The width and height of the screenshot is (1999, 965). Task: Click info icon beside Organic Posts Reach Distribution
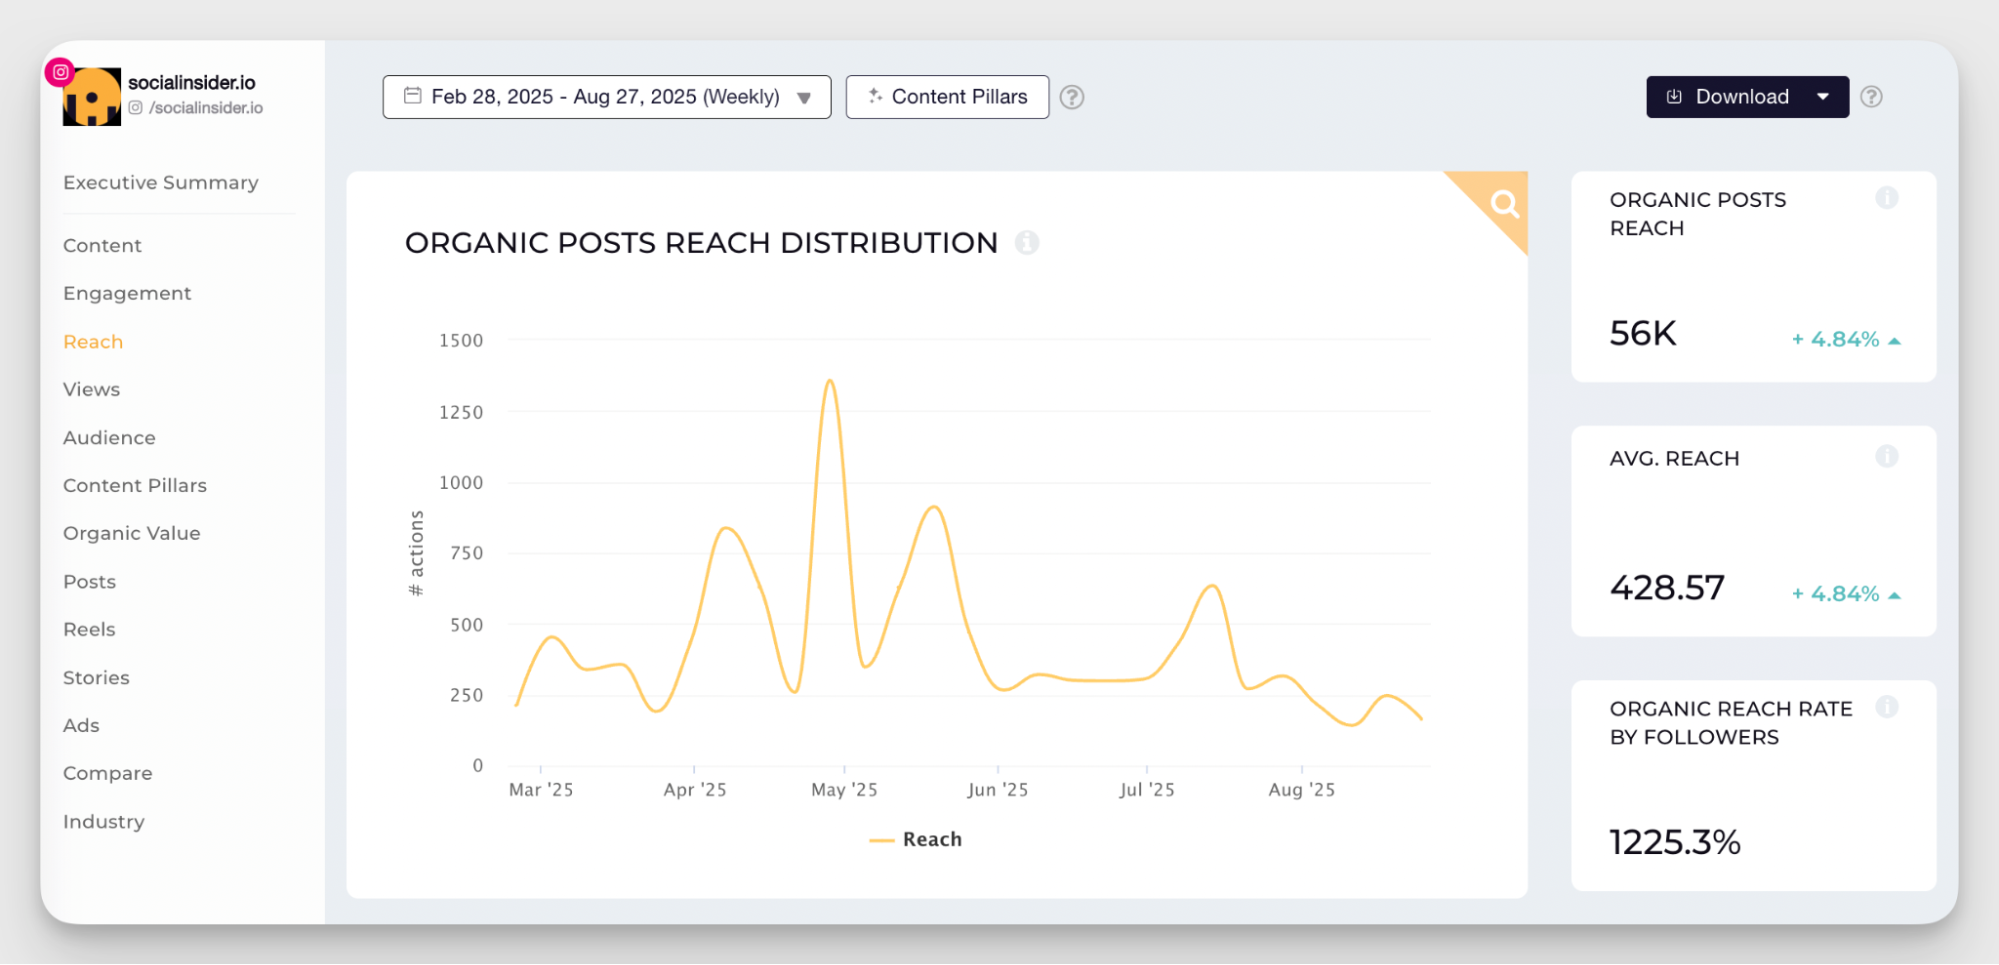1026,243
